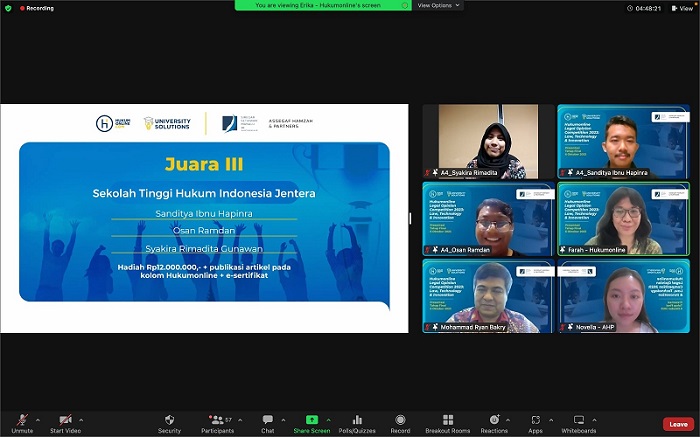Expand share options arrow beside Share Screen

point(329,420)
